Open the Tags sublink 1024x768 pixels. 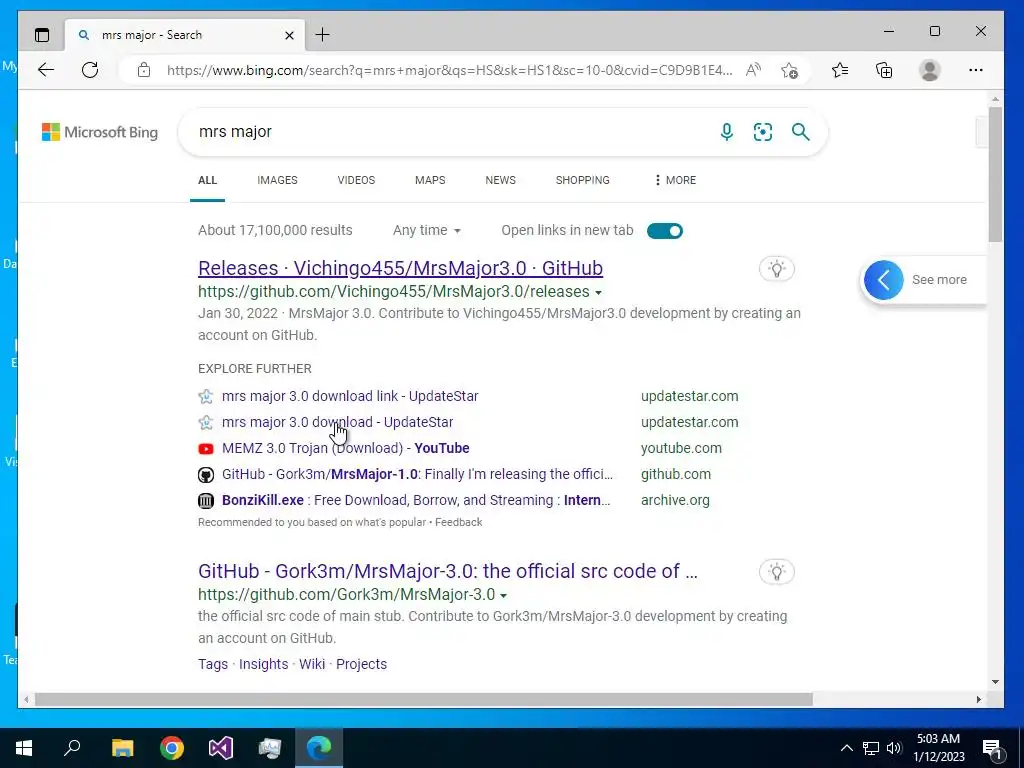[x=213, y=664]
